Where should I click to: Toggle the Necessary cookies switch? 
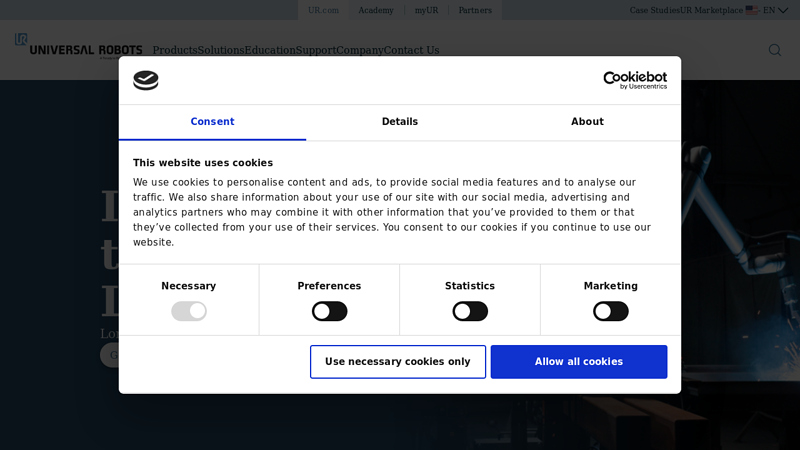(x=189, y=311)
